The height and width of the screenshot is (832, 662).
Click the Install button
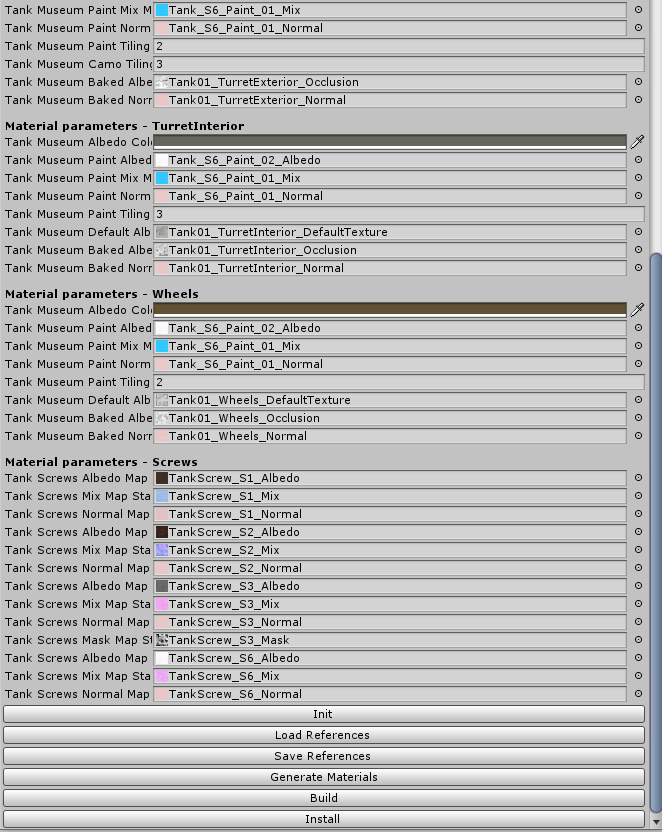coord(324,819)
